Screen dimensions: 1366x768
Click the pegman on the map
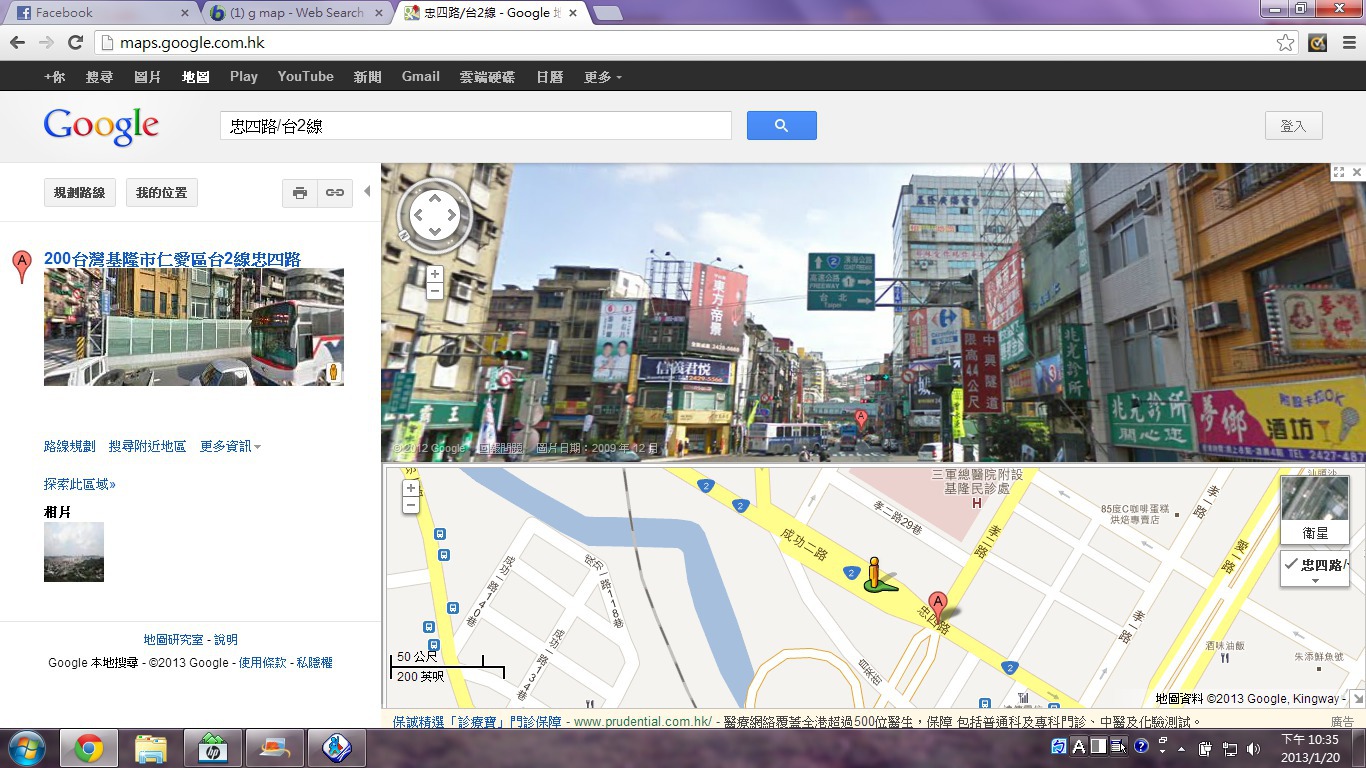877,575
